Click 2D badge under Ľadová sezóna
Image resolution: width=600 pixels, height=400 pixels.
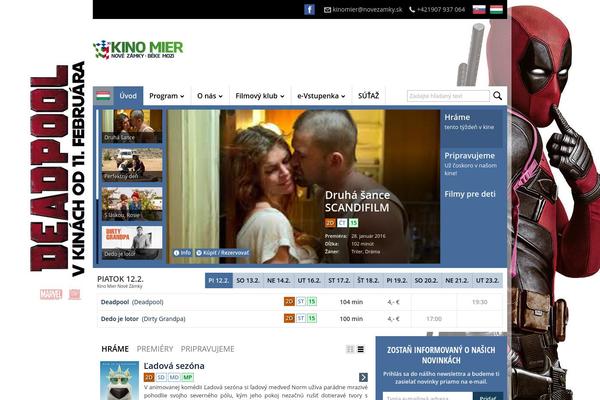pyautogui.click(x=149, y=377)
